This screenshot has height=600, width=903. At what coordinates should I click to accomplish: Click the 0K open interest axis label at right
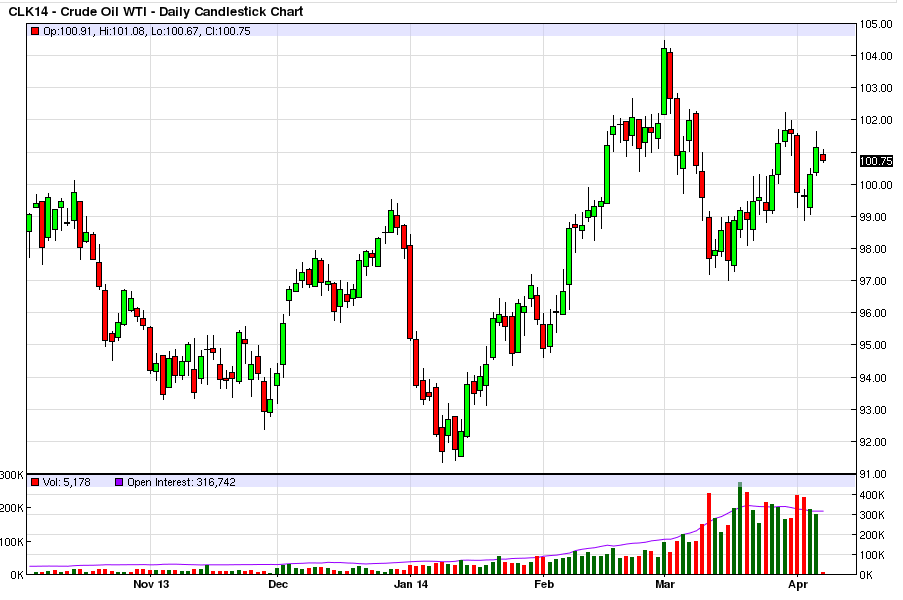tap(866, 575)
